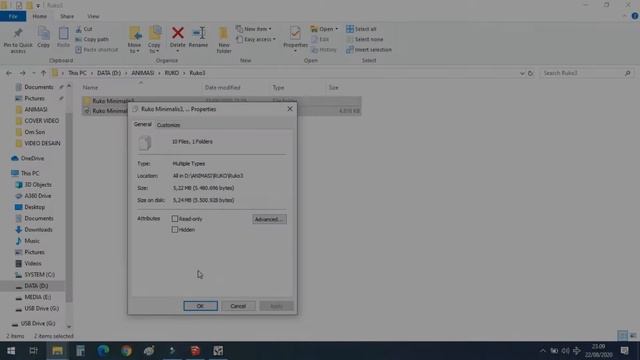
Task: Open 3D Objects in navigation pane
Action: [x=33, y=184]
